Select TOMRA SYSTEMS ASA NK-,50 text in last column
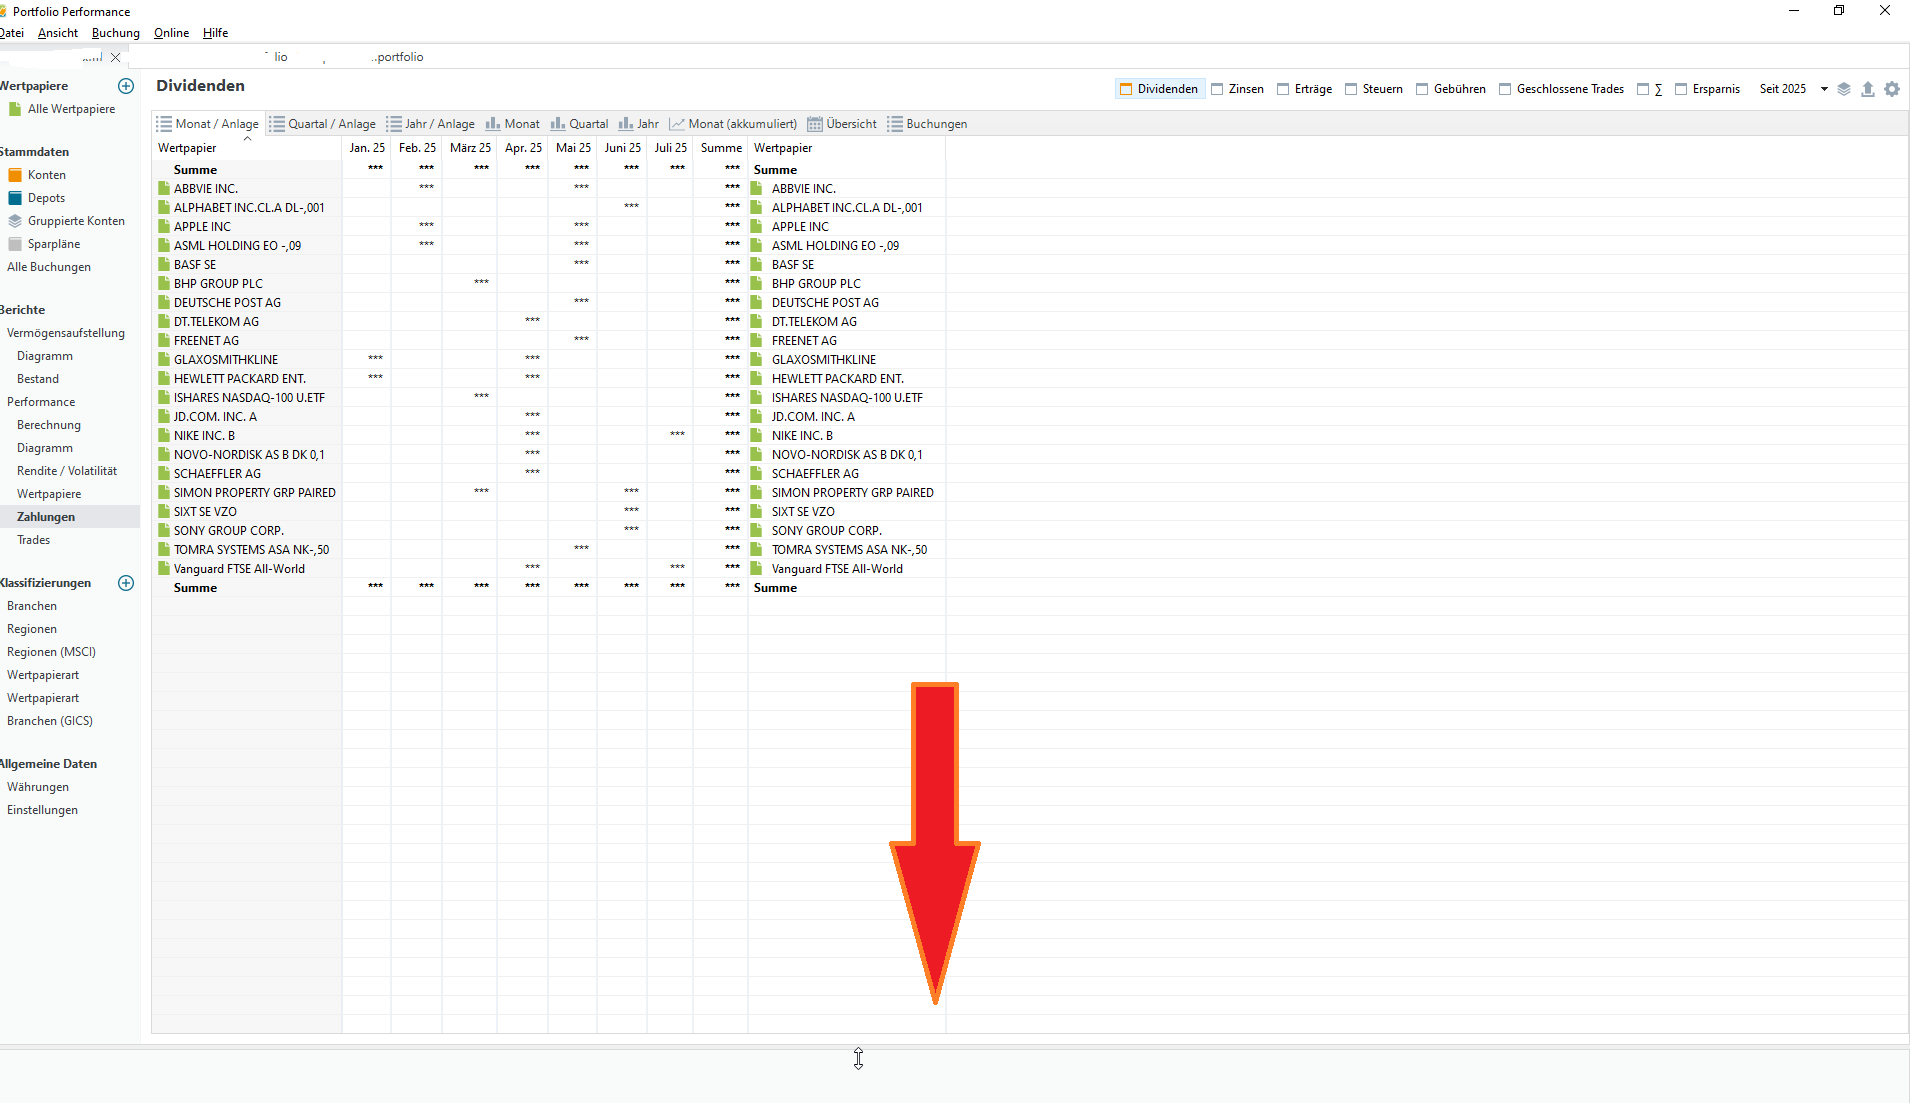The width and height of the screenshot is (1910, 1103). click(x=849, y=550)
